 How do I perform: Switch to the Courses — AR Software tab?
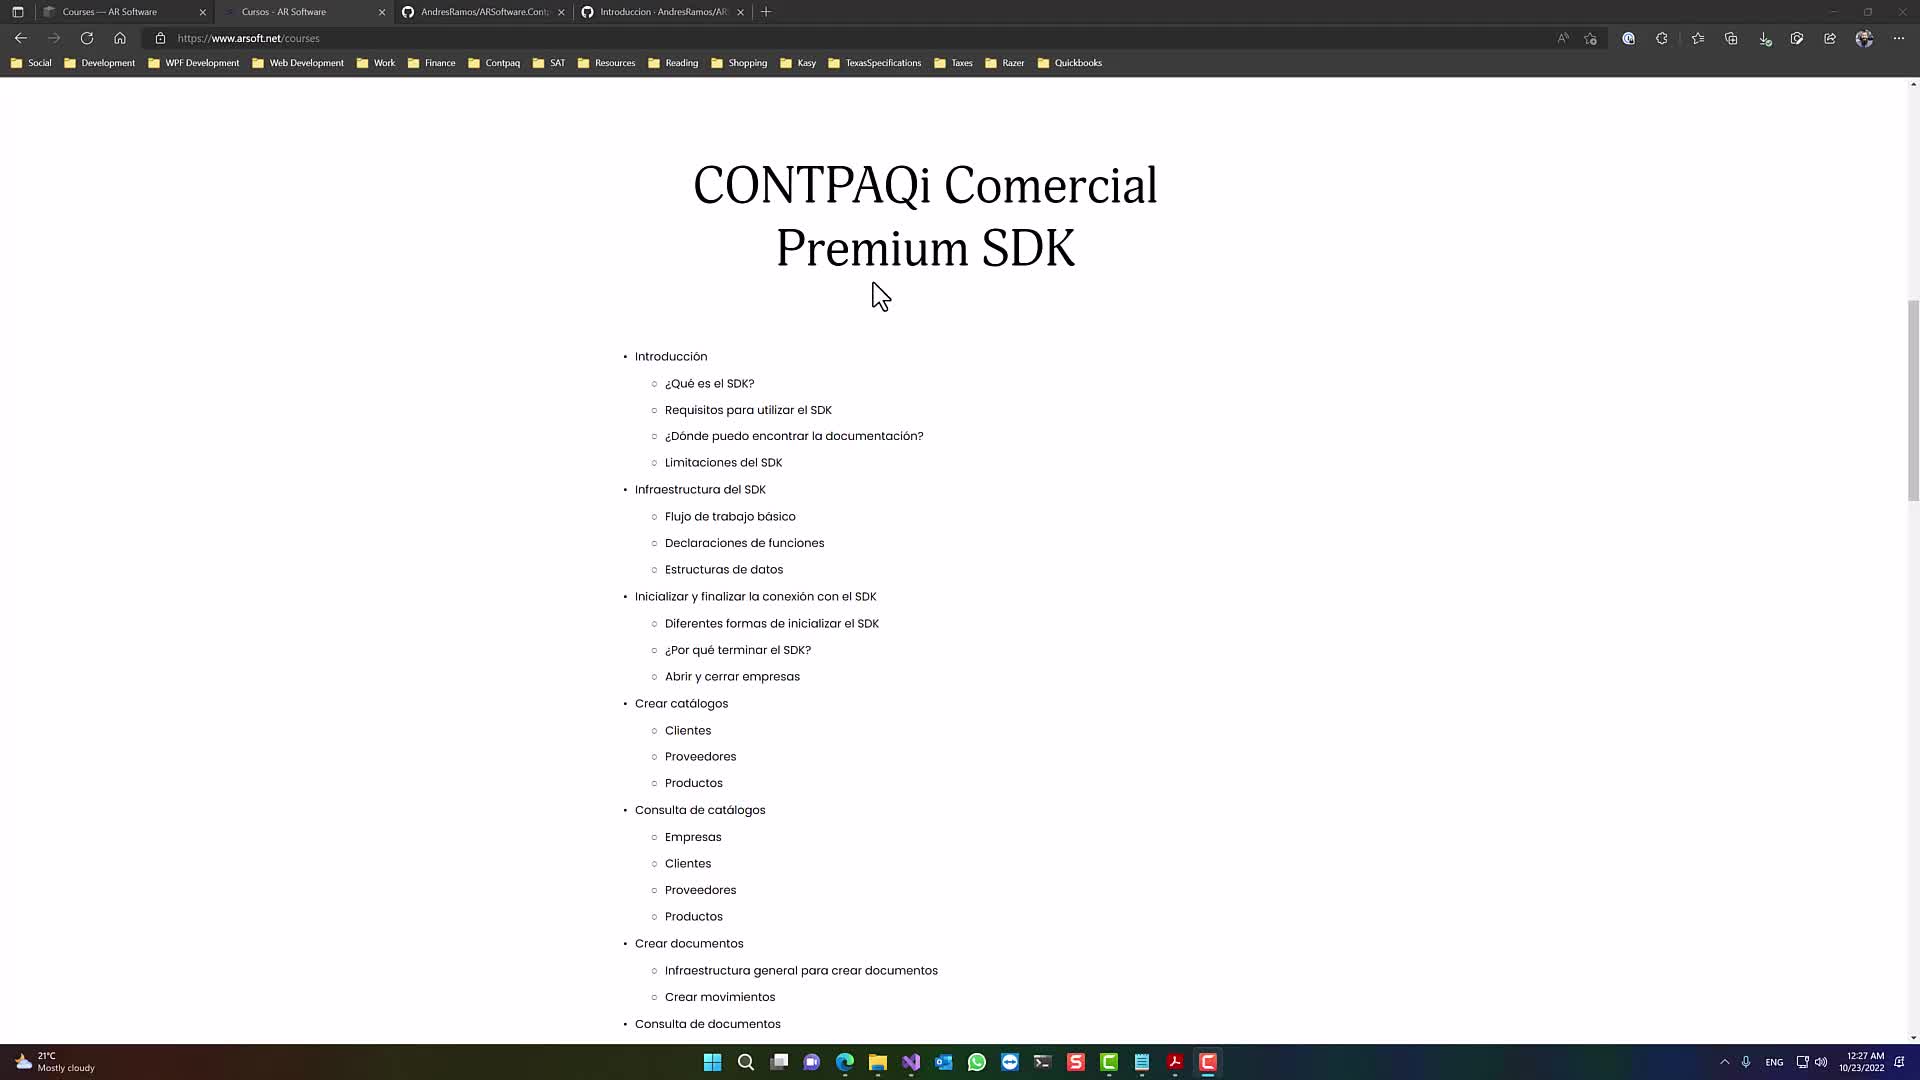click(110, 12)
